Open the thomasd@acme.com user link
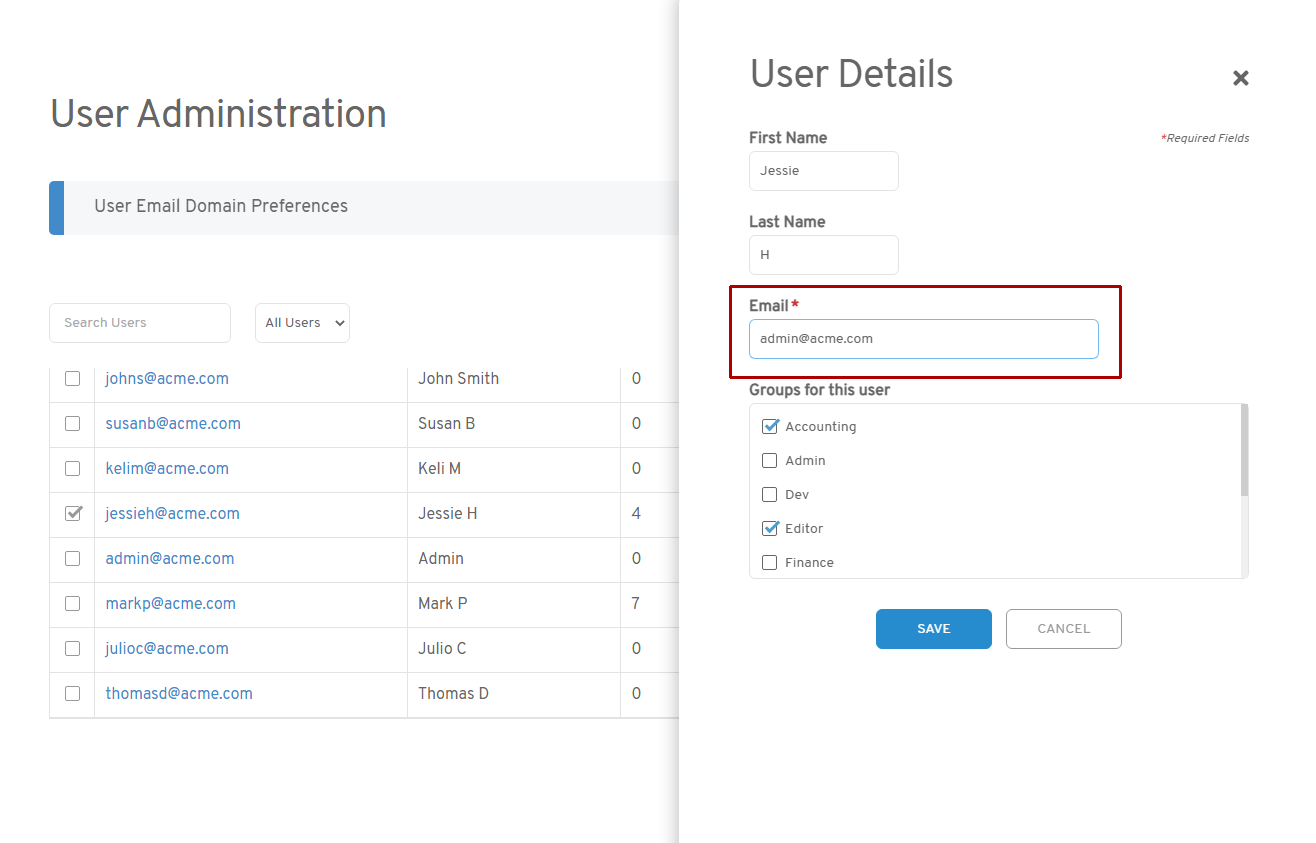Viewport: 1316px width, 843px height. pos(179,694)
